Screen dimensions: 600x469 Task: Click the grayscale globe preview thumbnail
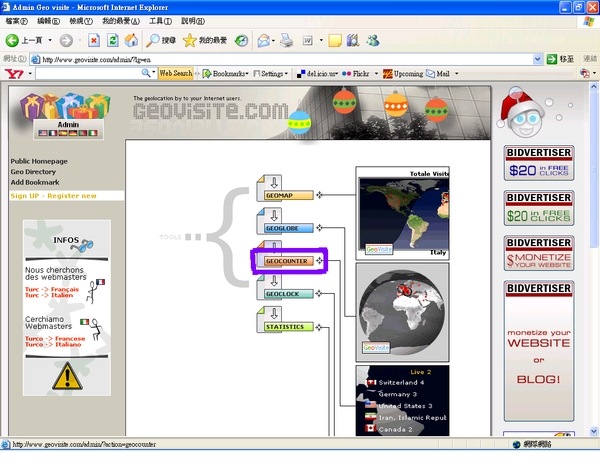coord(402,312)
